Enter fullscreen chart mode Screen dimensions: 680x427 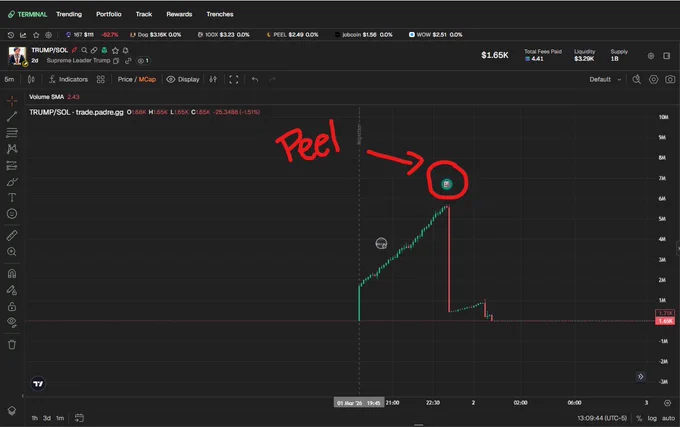(x=234, y=79)
